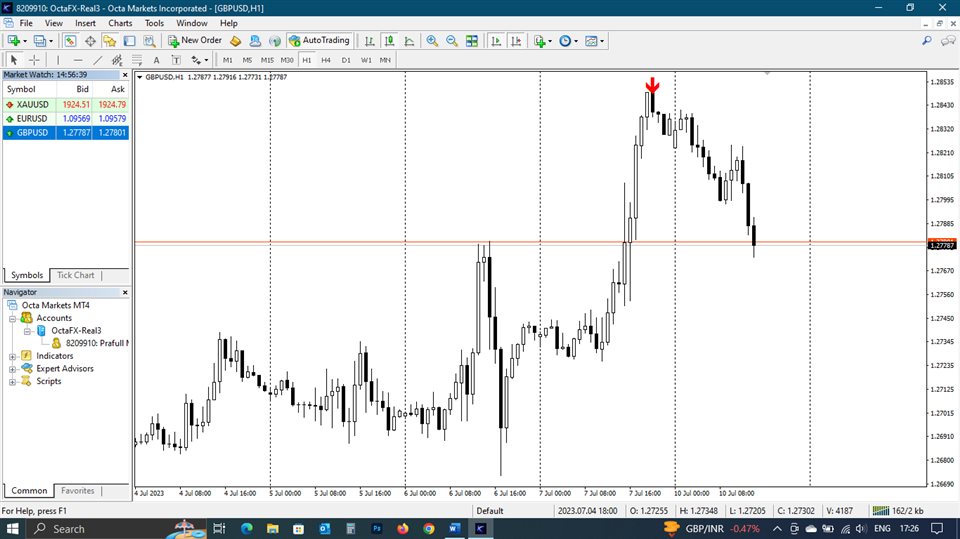This screenshot has height=539, width=960.
Task: Open Photoshop from the taskbar
Action: click(x=377, y=529)
